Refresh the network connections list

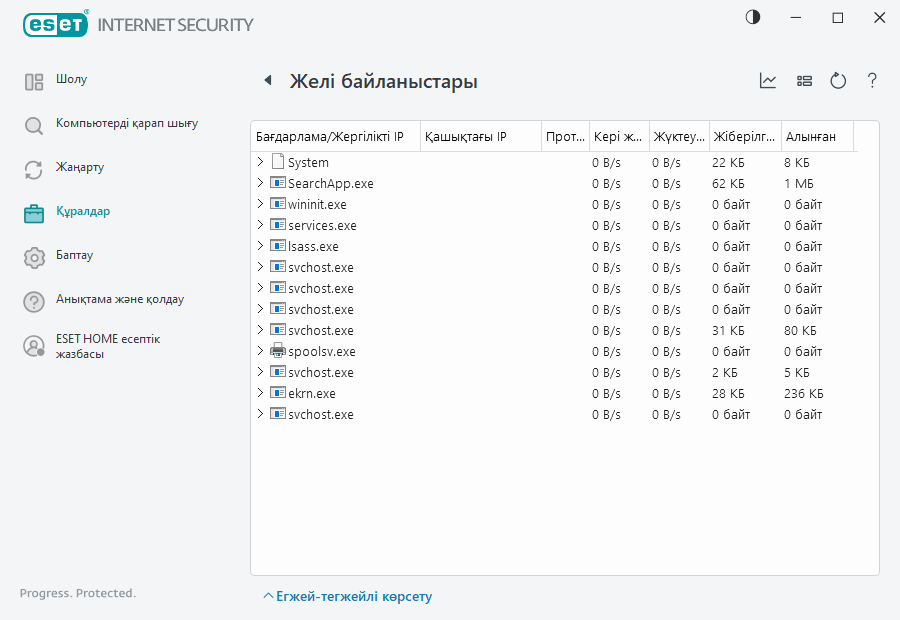point(838,81)
